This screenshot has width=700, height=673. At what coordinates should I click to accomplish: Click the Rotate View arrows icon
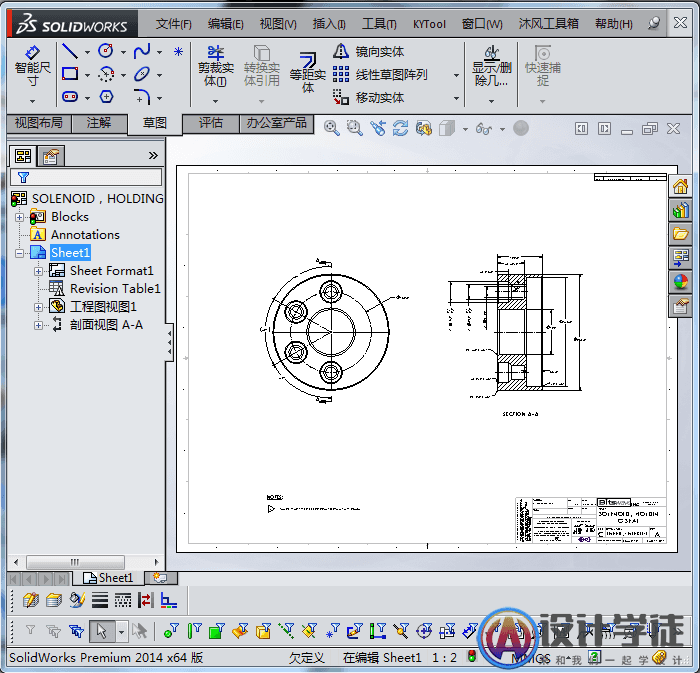pyautogui.click(x=400, y=129)
